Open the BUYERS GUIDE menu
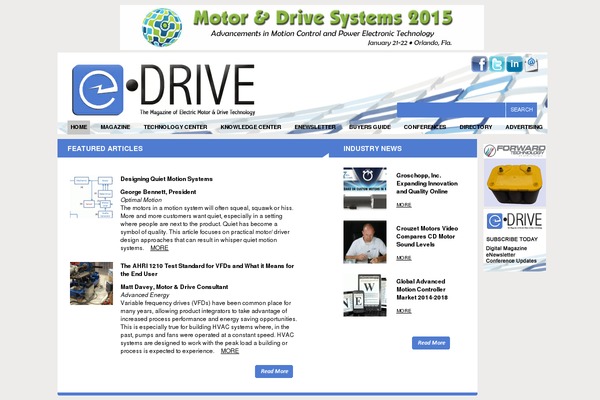 370,127
